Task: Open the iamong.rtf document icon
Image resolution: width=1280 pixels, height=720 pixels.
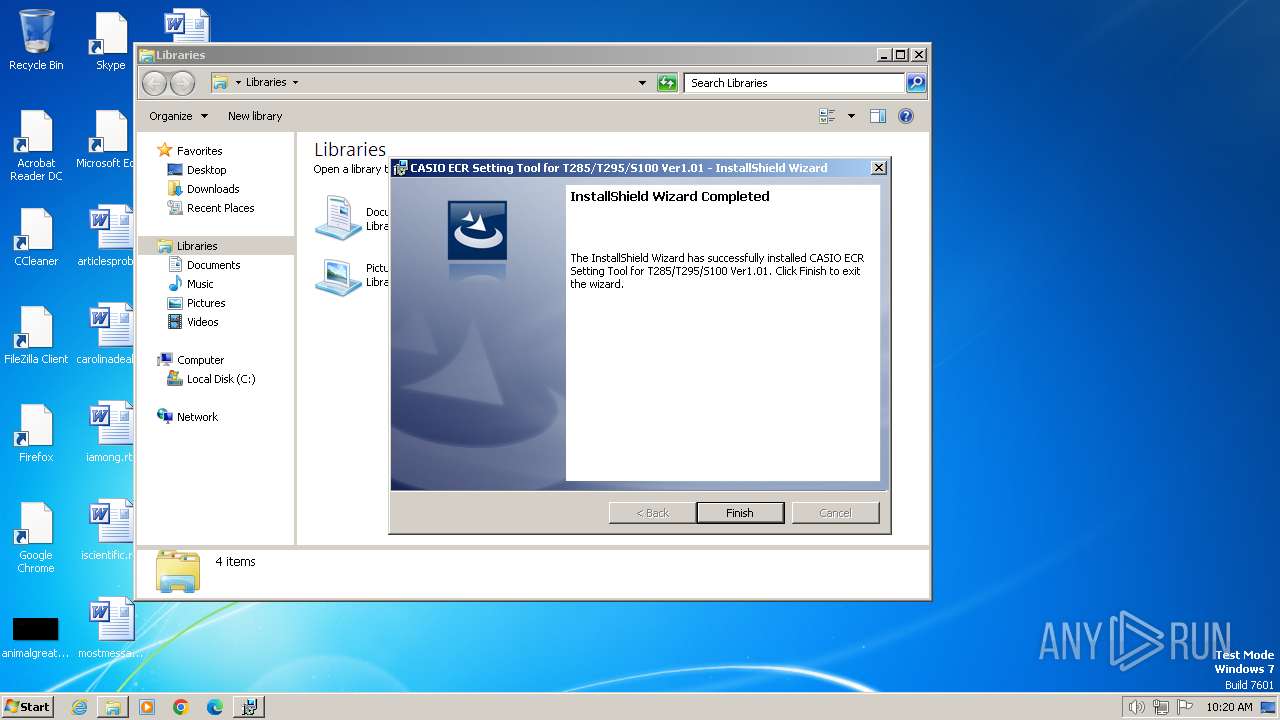Action: point(108,433)
